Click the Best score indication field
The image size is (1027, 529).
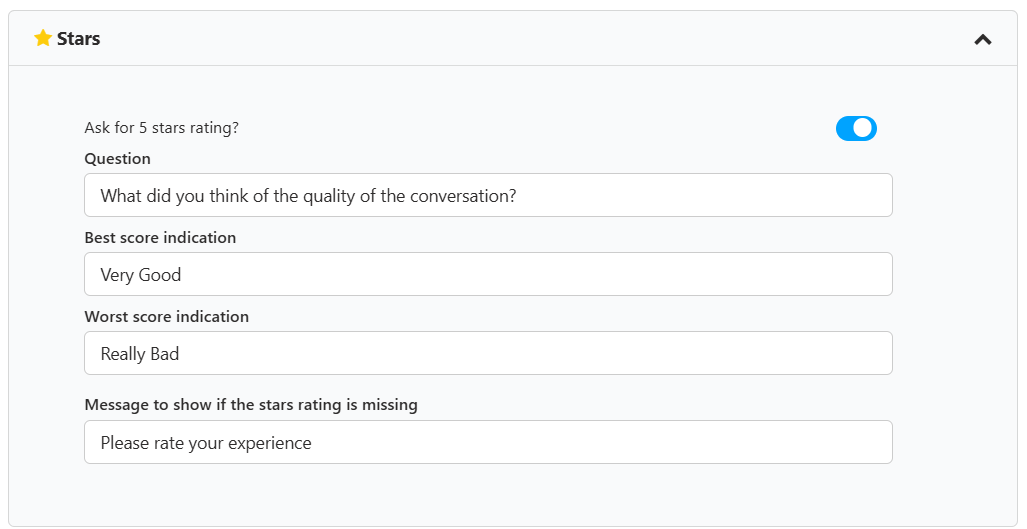point(600,274)
